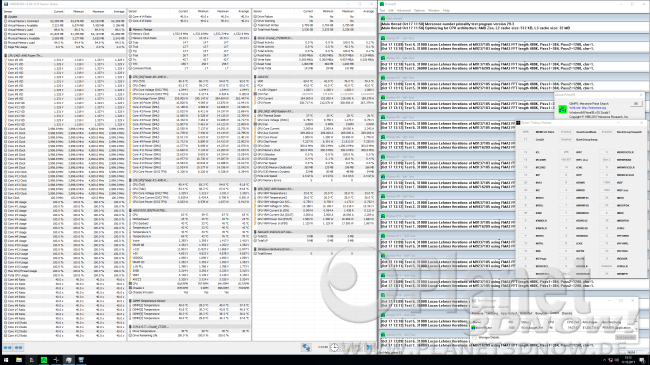
Task: Select the Physical Memory Load row
Action: click(64, 42)
